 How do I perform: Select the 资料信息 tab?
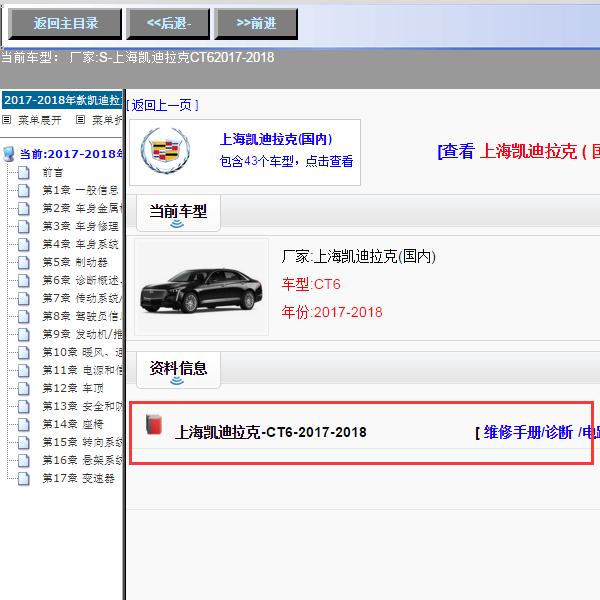178,370
